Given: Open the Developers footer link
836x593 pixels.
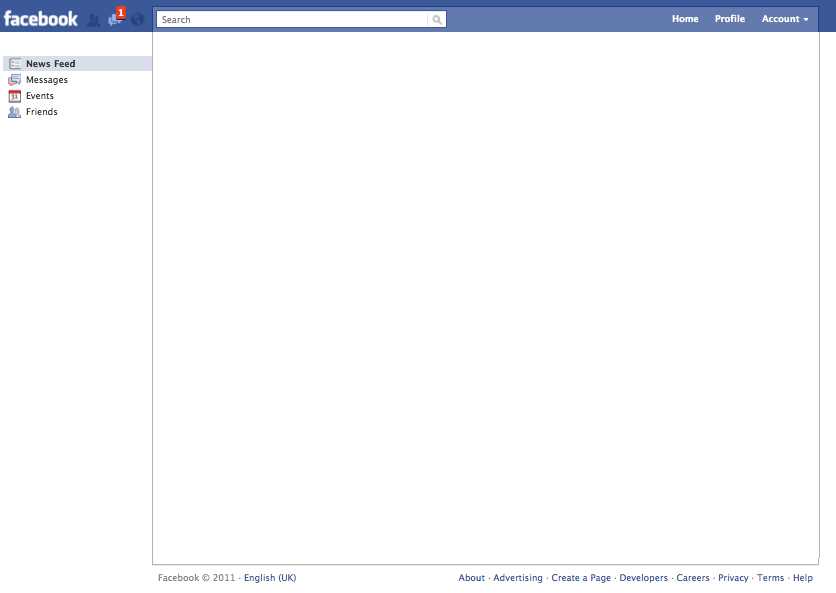Looking at the screenshot, I should click(x=644, y=578).
